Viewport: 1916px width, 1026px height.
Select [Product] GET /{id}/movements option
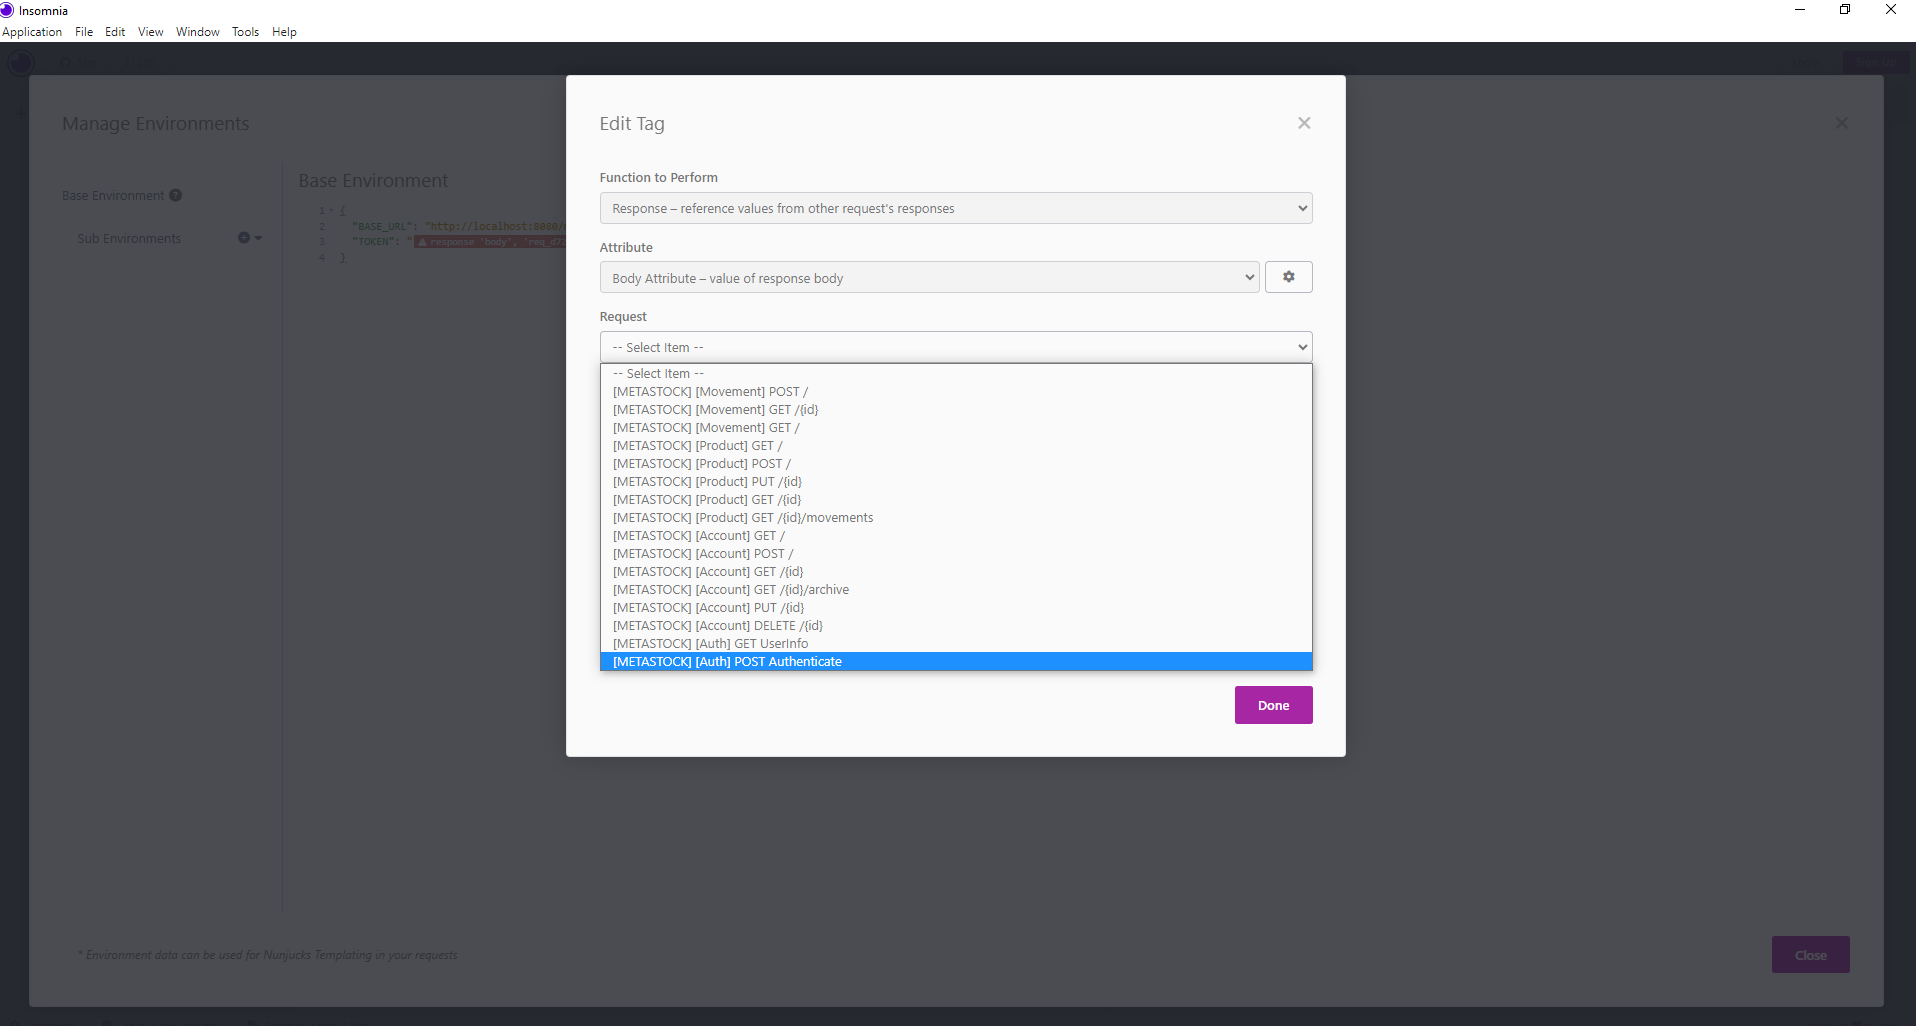pos(956,518)
